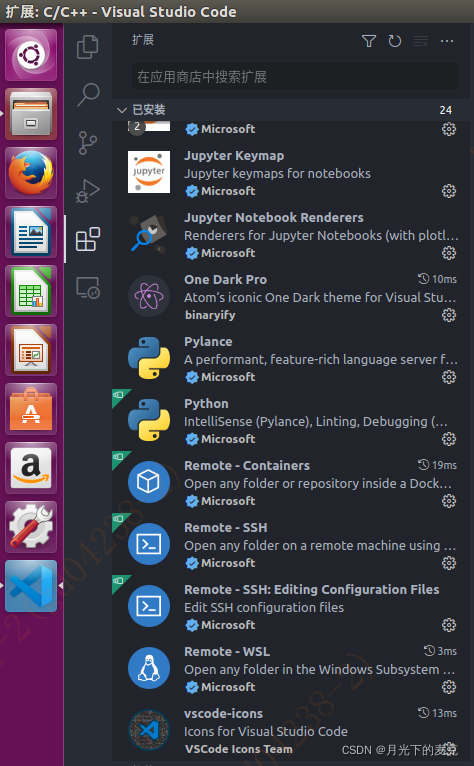474x766 pixels.
Task: Click Remote - WSL 3ms activation time
Action: (440, 651)
